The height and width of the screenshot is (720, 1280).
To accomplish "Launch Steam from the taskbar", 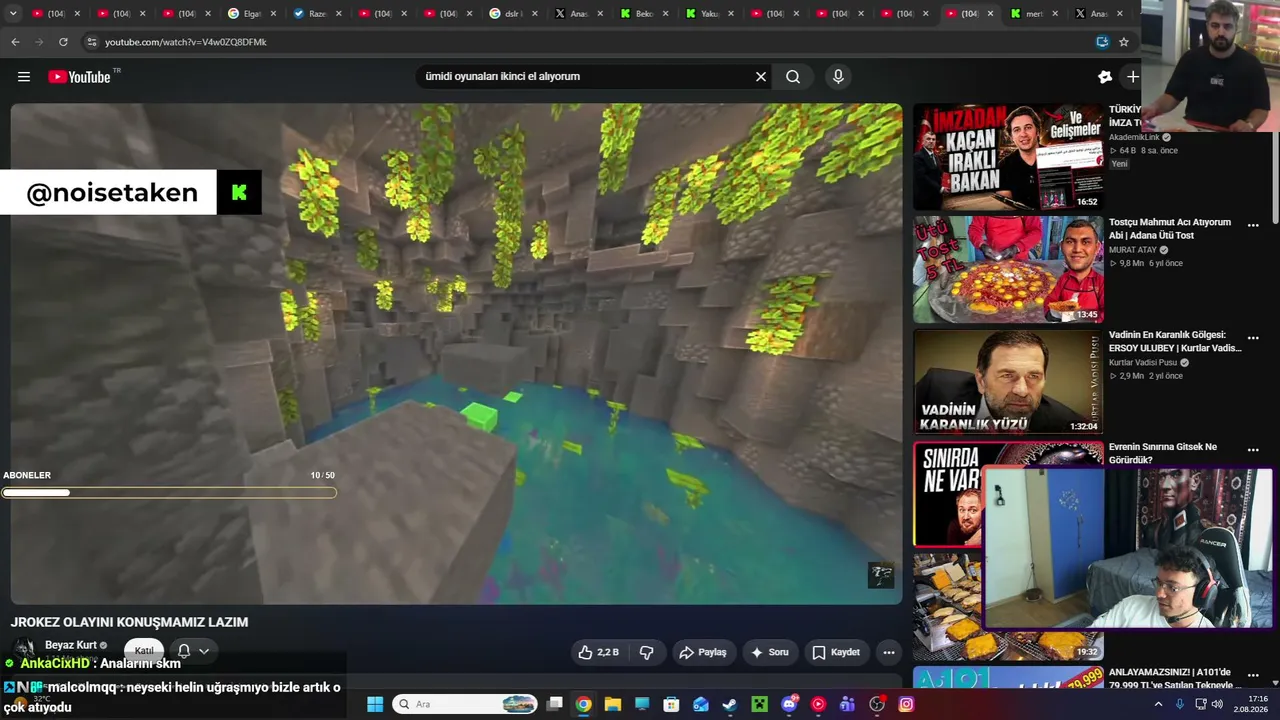I will (x=730, y=704).
